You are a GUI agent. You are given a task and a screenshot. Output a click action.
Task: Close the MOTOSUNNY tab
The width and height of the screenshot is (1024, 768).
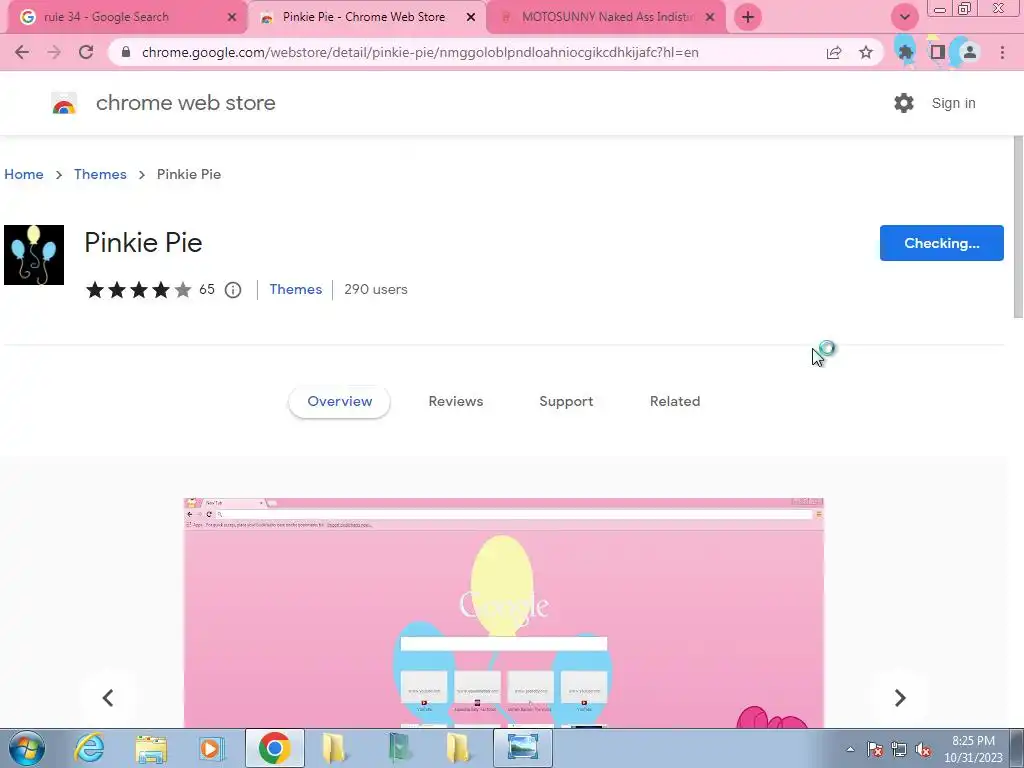click(x=711, y=18)
